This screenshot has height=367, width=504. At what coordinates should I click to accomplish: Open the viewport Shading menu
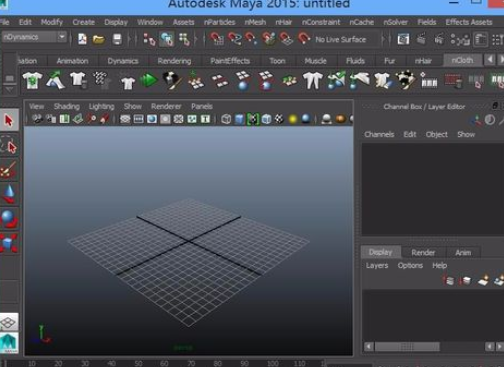click(67, 106)
